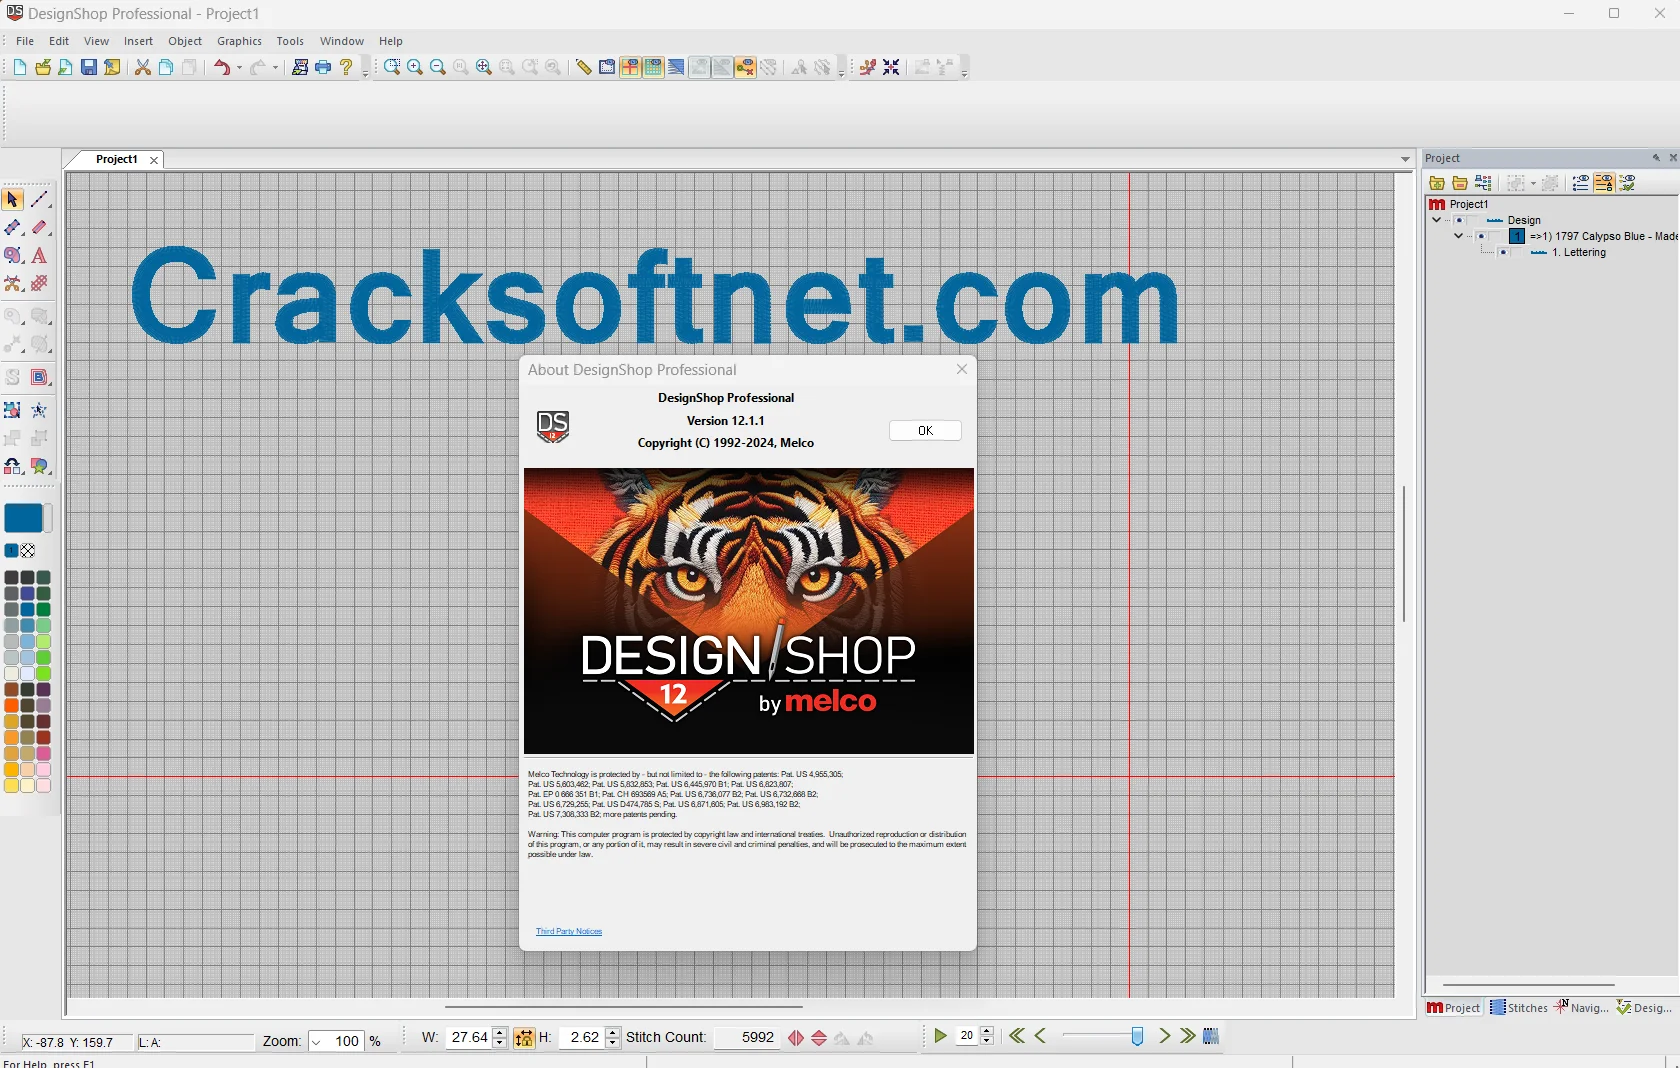Screen dimensions: 1680x1068
Task: Jump to first stitch with double-left arrows
Action: point(1017,1036)
